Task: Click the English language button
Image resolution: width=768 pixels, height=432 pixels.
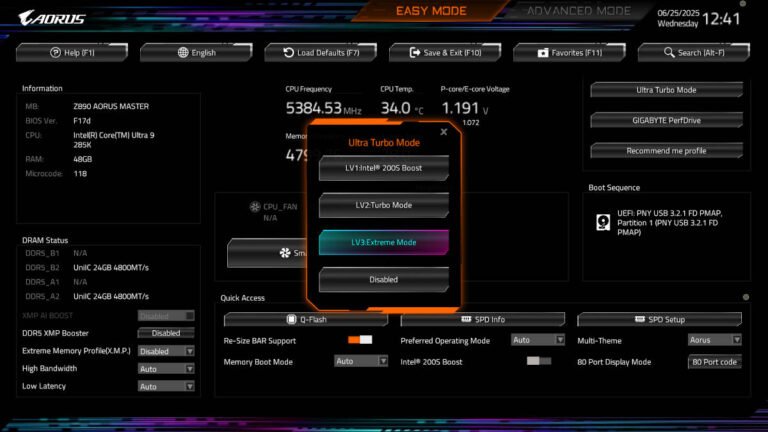Action: click(196, 52)
